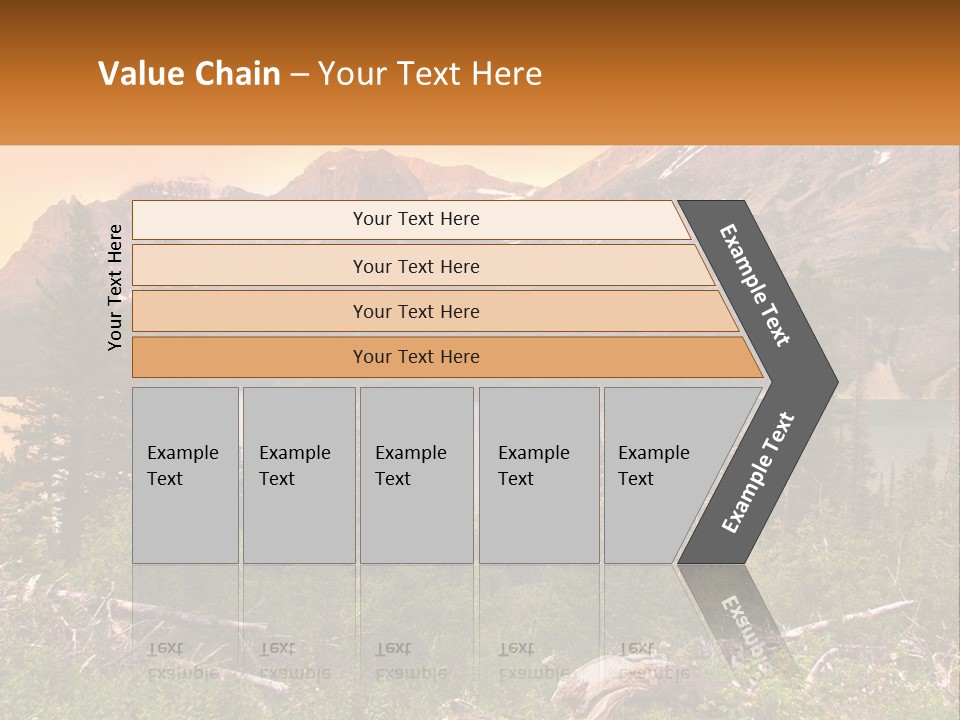Viewport: 960px width, 720px height.
Task: Click the bold "Value Chain" title text
Action: tap(189, 74)
